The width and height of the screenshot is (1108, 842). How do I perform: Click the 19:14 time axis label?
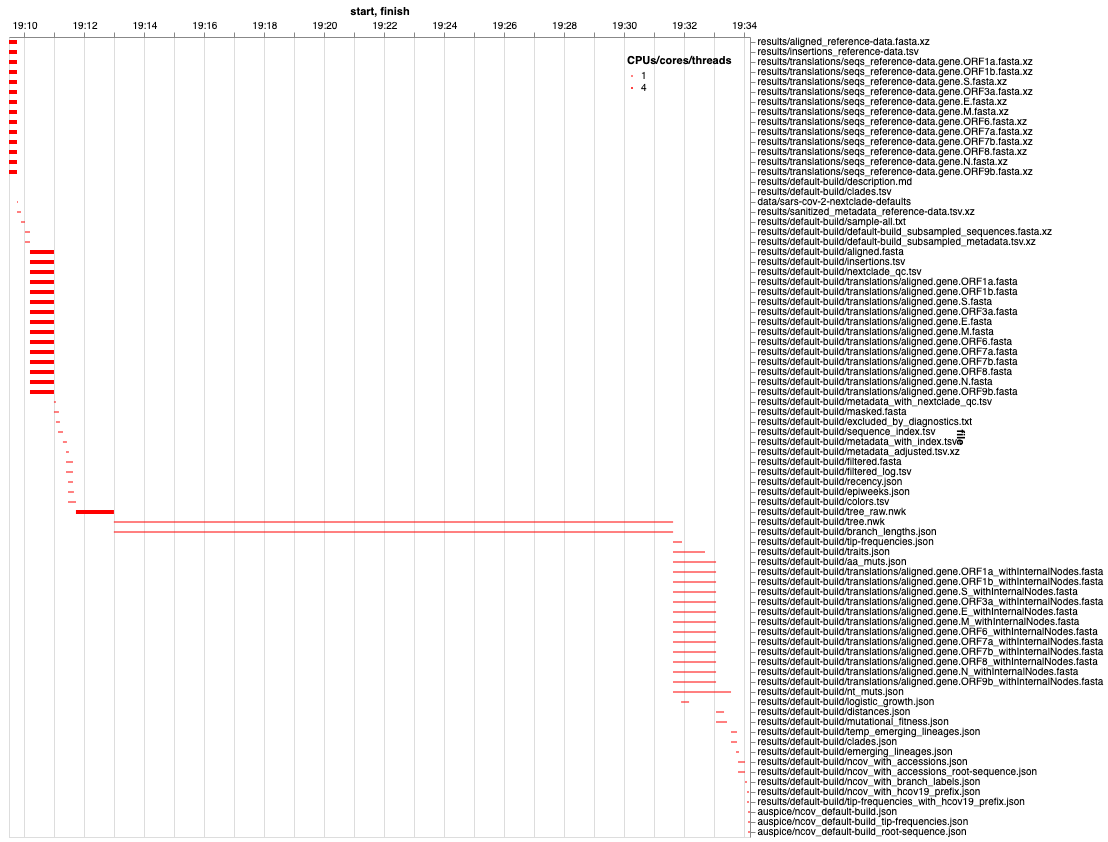pyautogui.click(x=145, y=25)
